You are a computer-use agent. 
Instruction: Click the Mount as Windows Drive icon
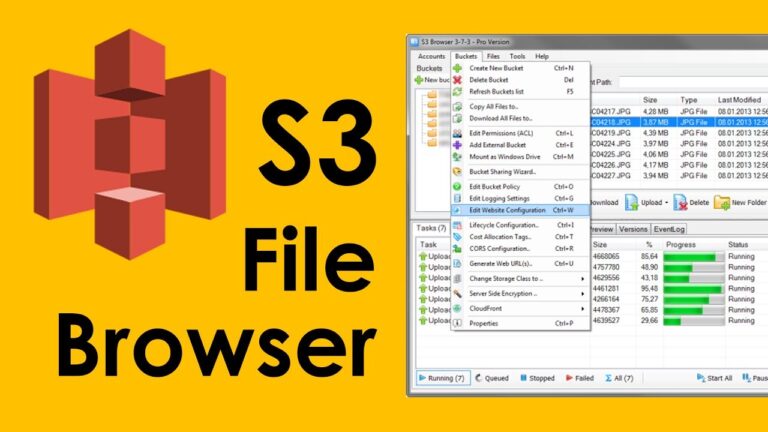(x=457, y=157)
